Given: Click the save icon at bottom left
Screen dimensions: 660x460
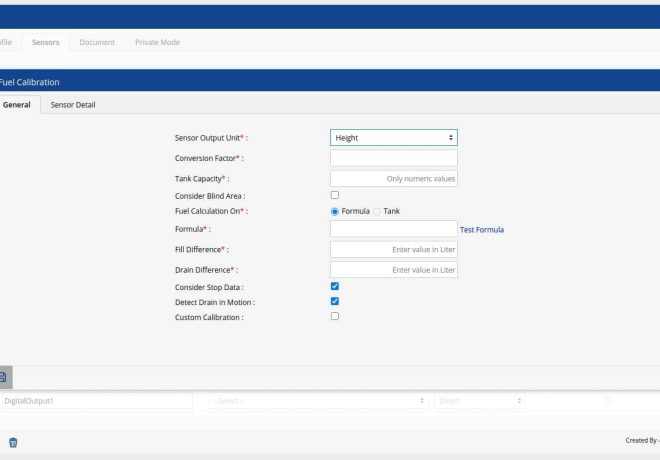Looking at the screenshot, I should click(4, 377).
